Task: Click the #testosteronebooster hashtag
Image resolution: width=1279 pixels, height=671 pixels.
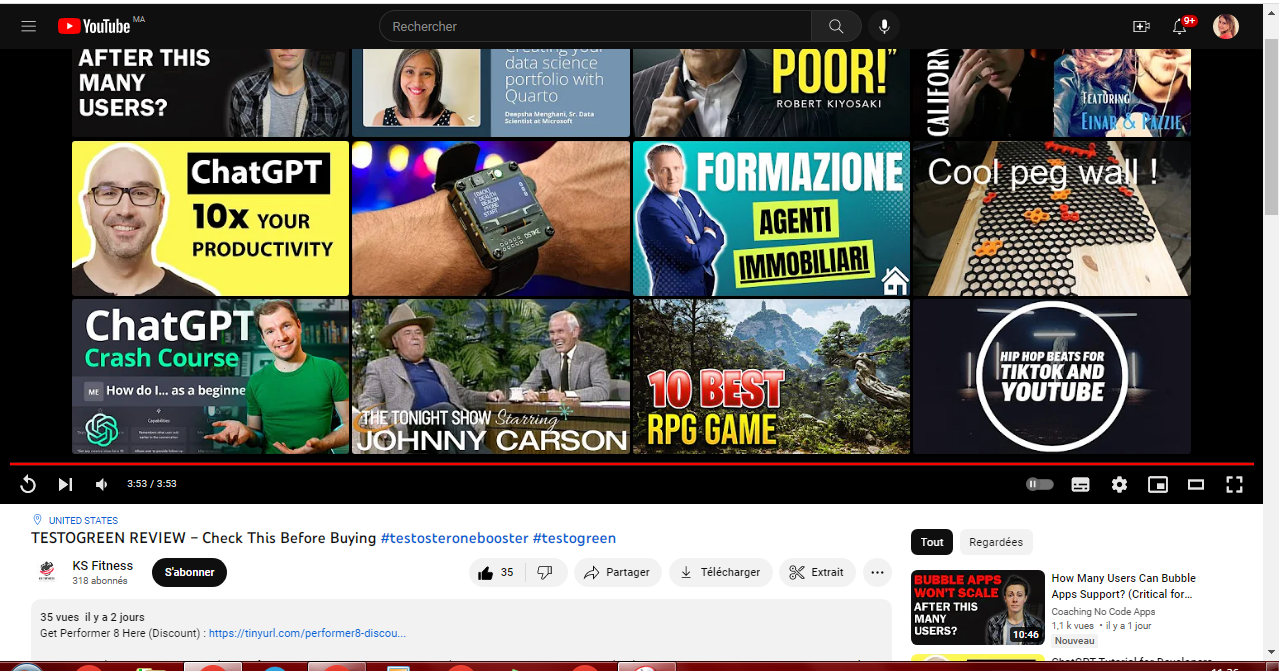Action: [454, 538]
